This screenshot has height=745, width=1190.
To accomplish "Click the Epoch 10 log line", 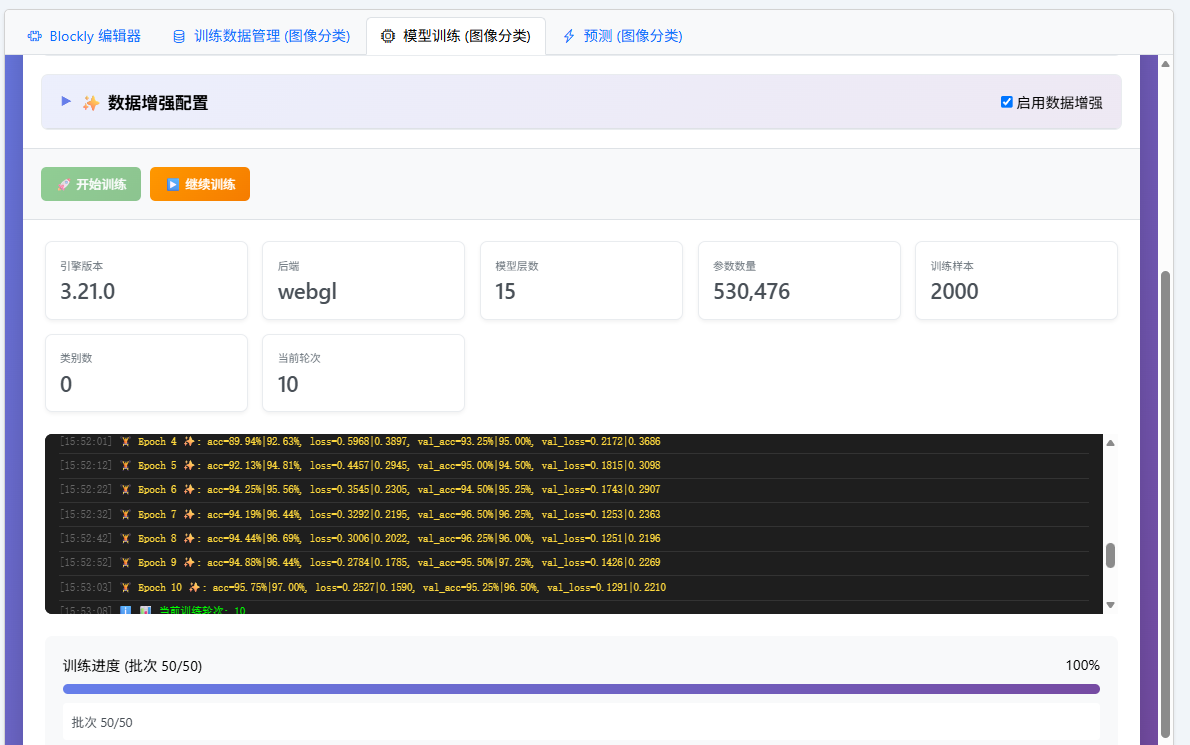I will click(x=574, y=588).
